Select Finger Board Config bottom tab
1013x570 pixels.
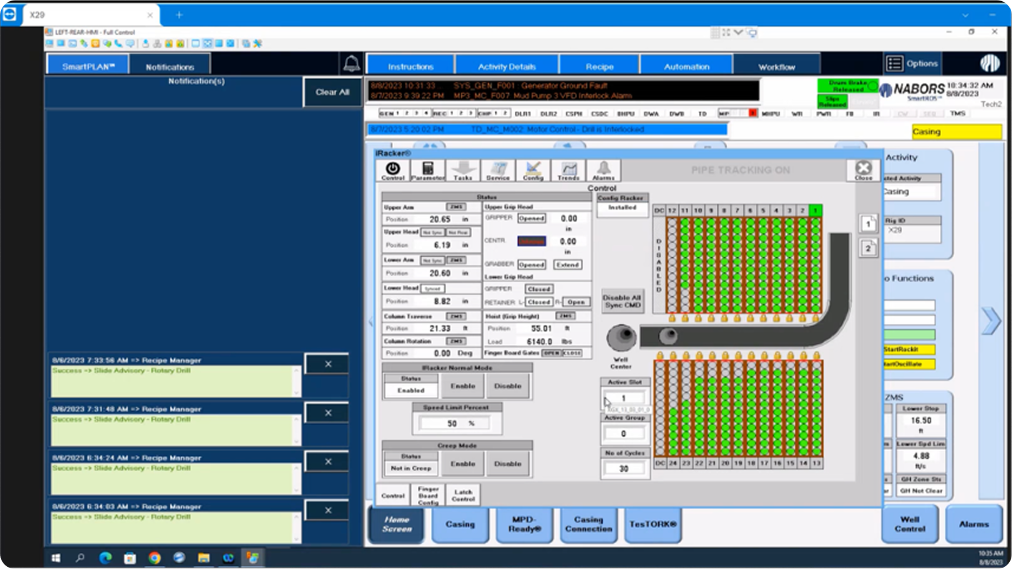[428, 495]
